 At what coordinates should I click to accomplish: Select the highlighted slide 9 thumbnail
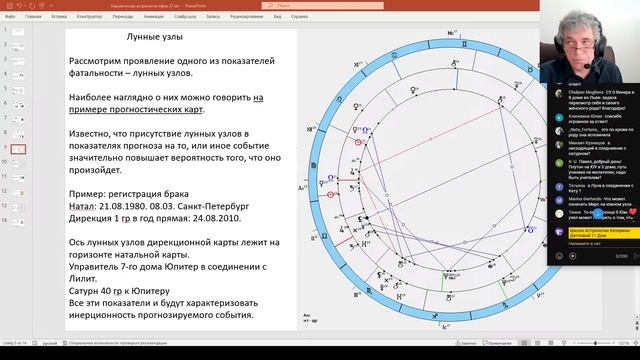pyautogui.click(x=18, y=149)
